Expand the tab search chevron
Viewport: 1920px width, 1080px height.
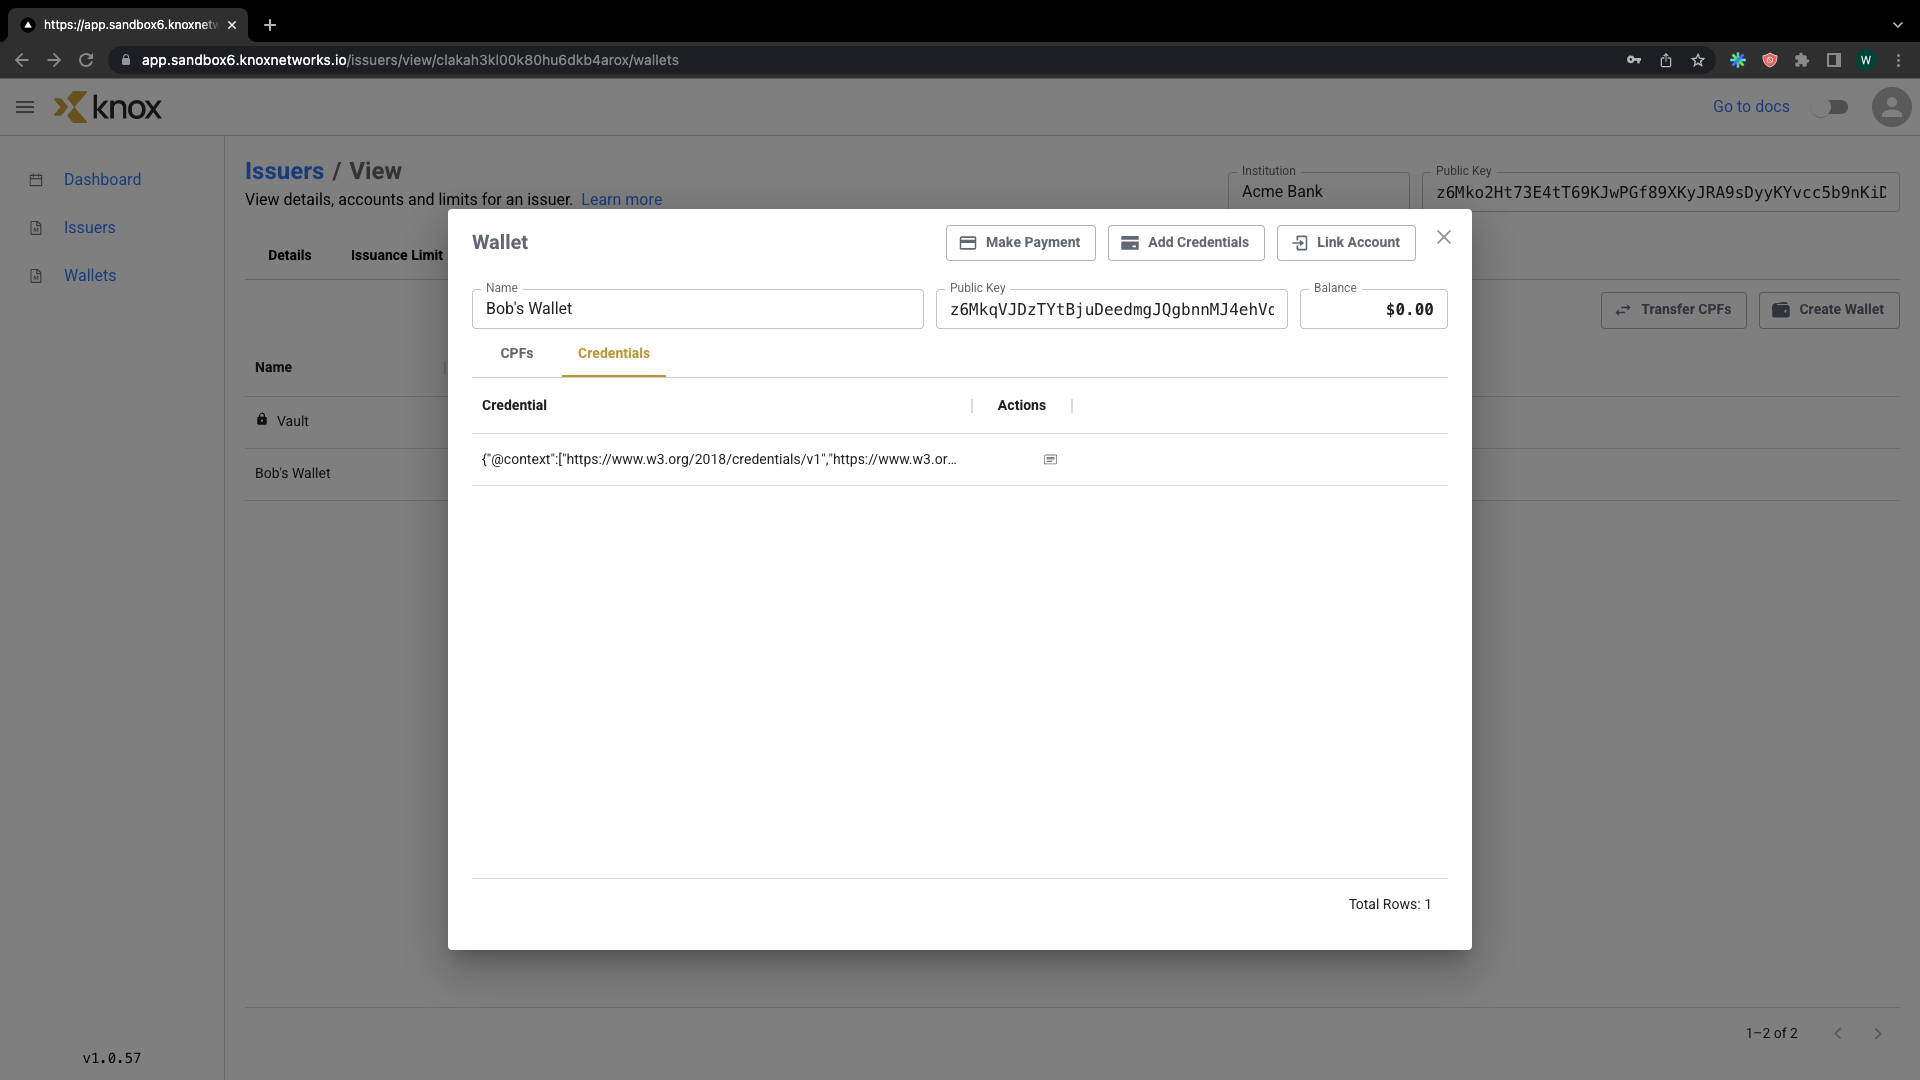coord(1898,25)
